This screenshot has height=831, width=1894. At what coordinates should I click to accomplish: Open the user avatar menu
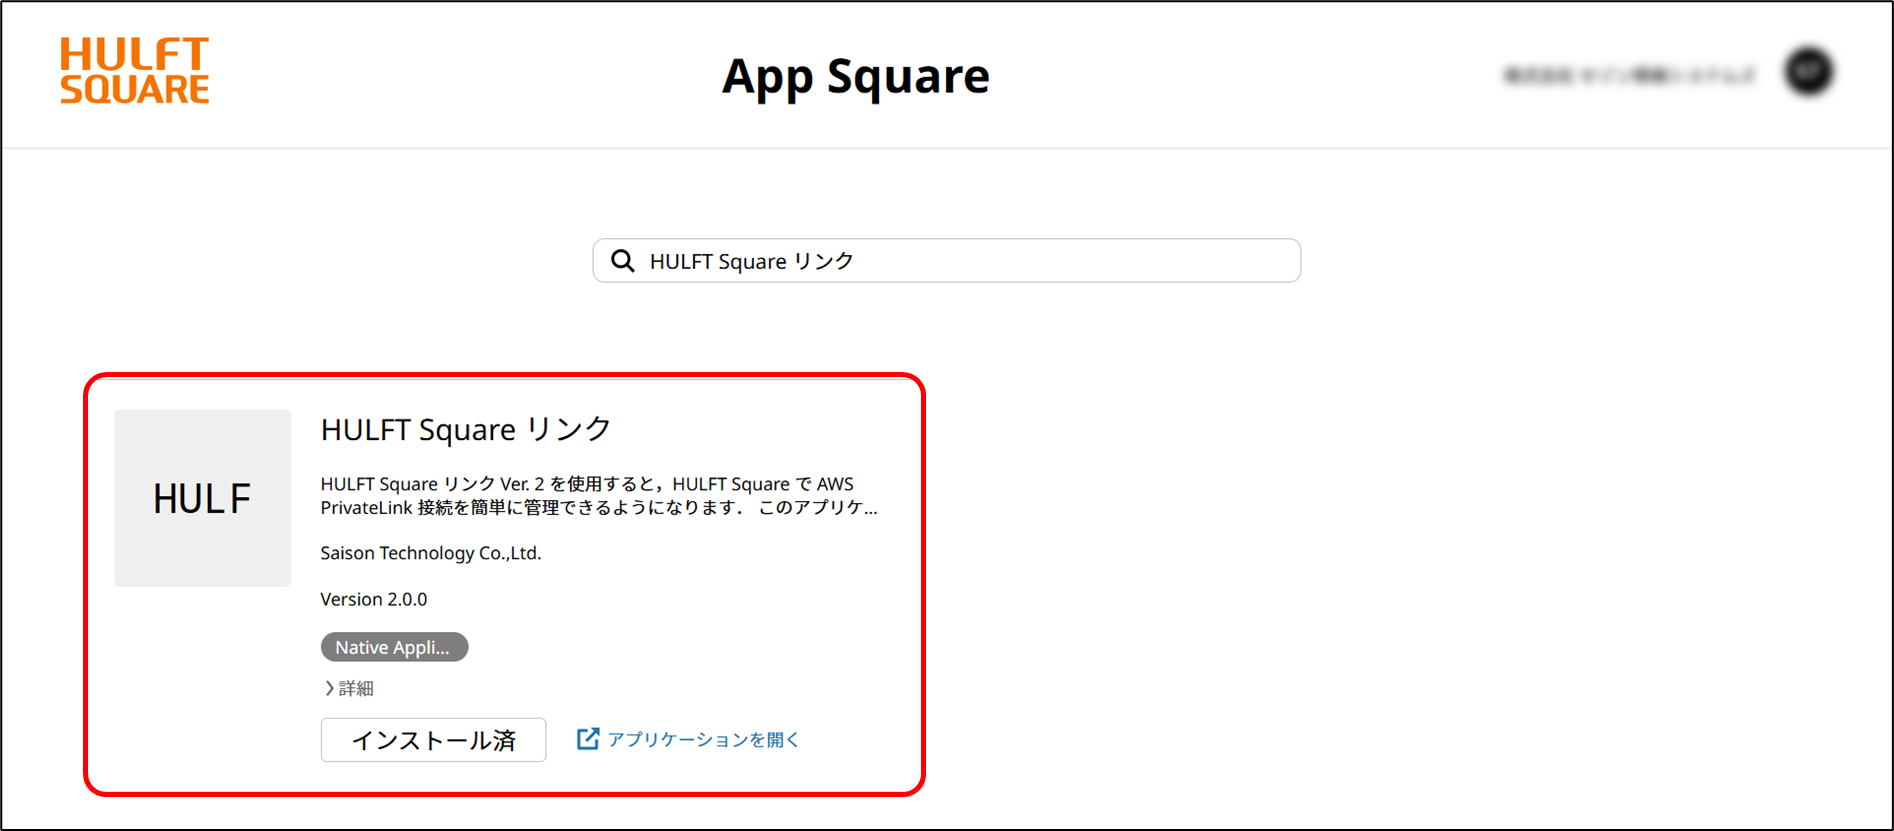pyautogui.click(x=1809, y=72)
